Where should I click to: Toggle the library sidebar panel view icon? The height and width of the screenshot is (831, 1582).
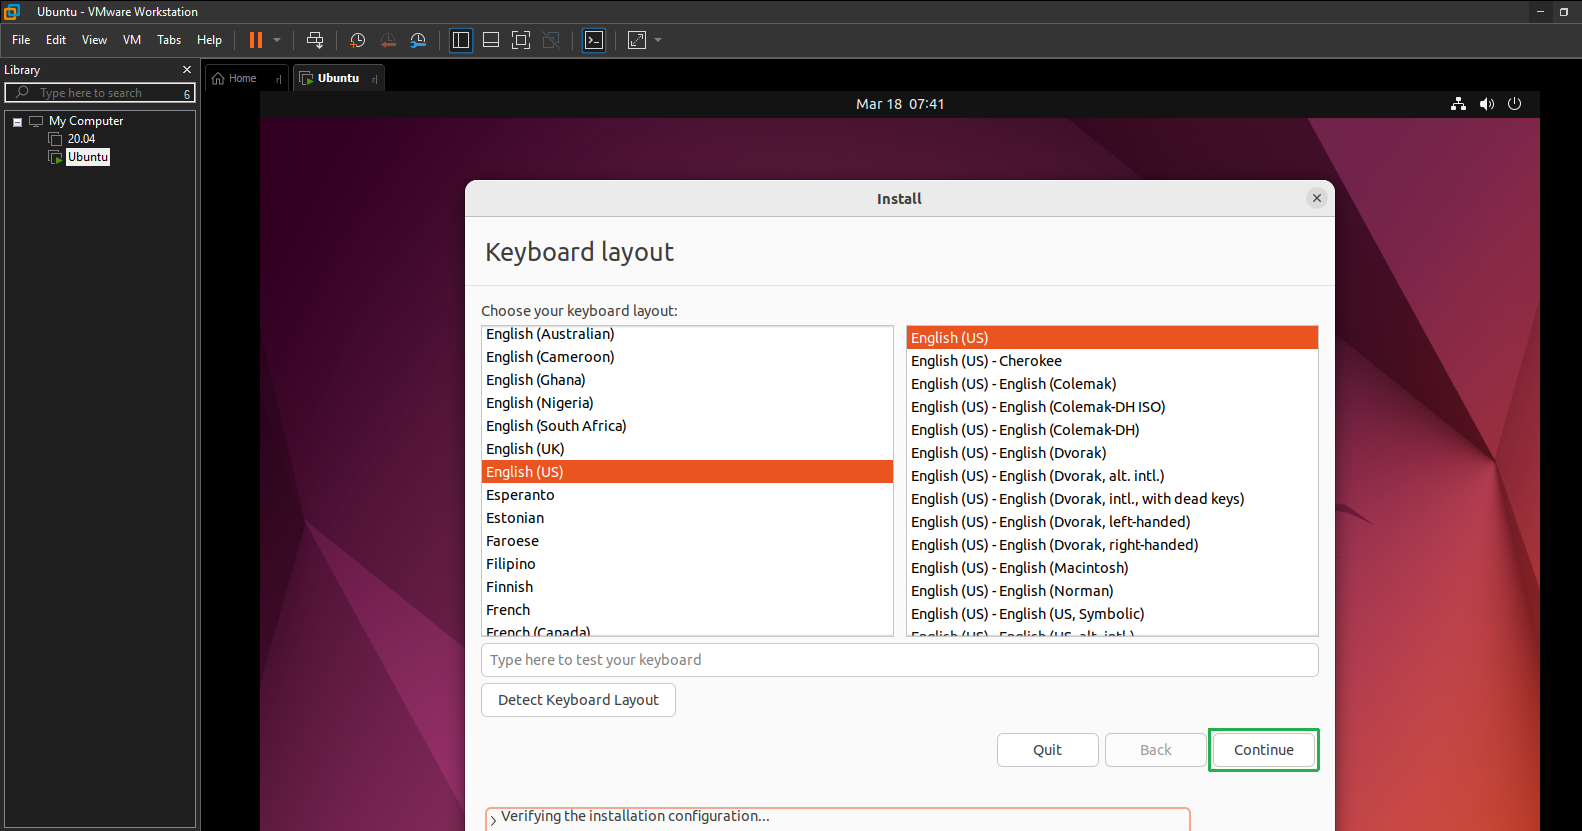461,40
